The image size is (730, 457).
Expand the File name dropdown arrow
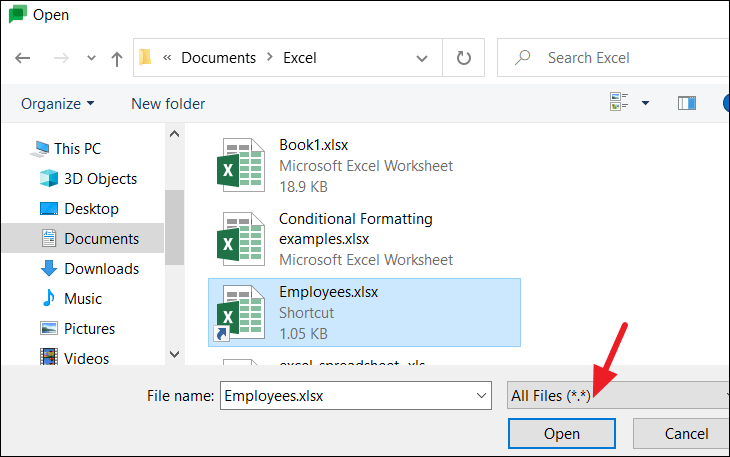click(481, 396)
